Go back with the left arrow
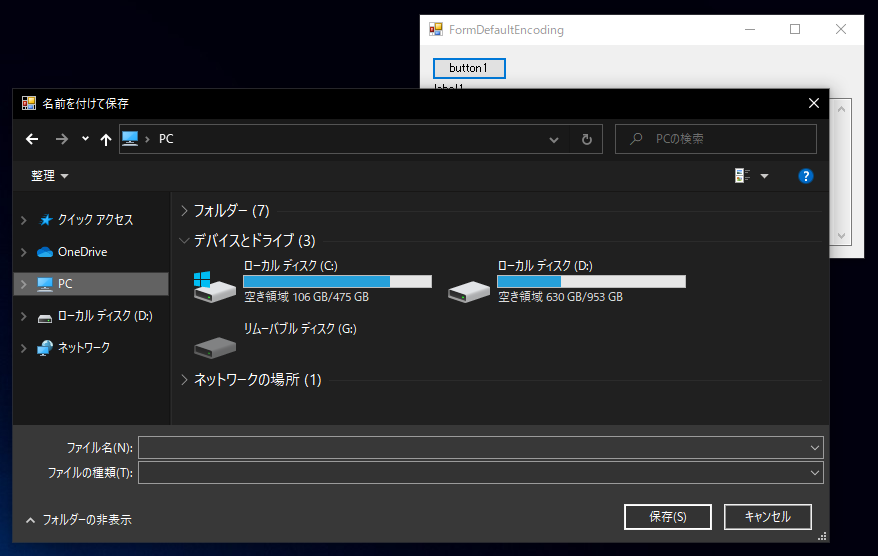Viewport: 878px width, 556px height. [x=32, y=139]
